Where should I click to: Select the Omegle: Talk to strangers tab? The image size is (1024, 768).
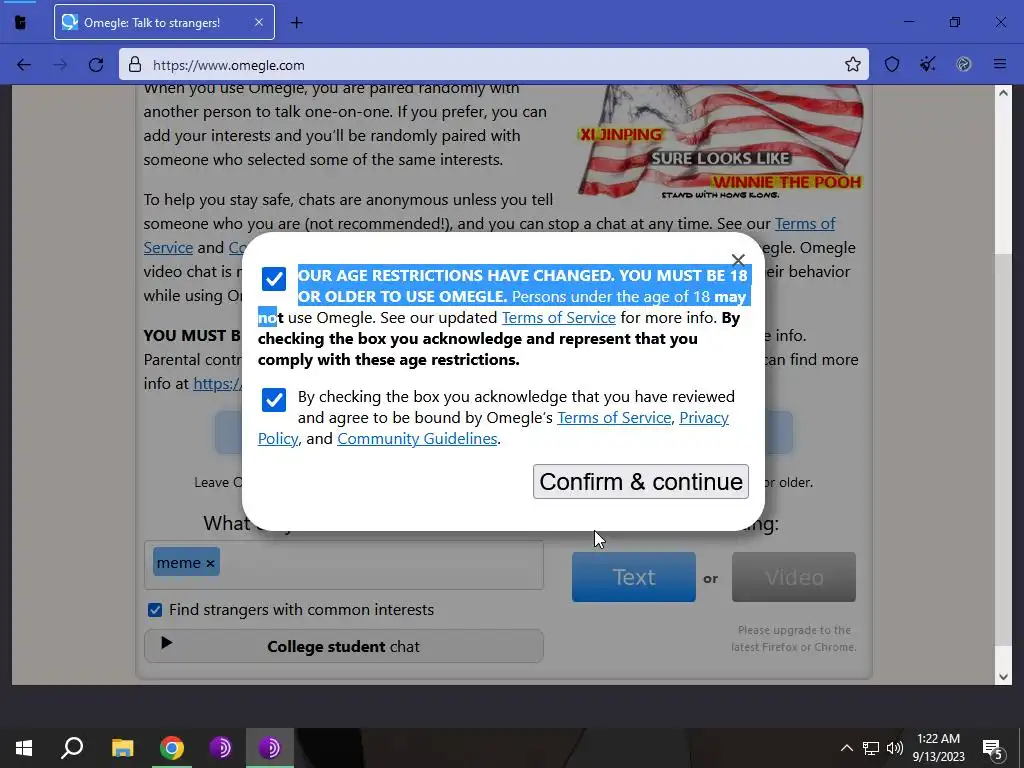click(165, 22)
